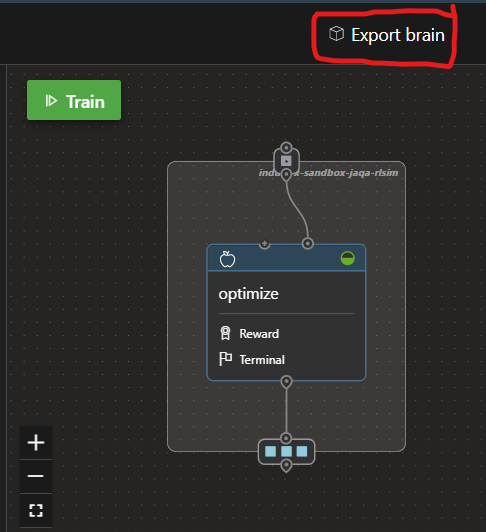Select the sandbox-jaqa-rlsim simulator label

(329, 173)
